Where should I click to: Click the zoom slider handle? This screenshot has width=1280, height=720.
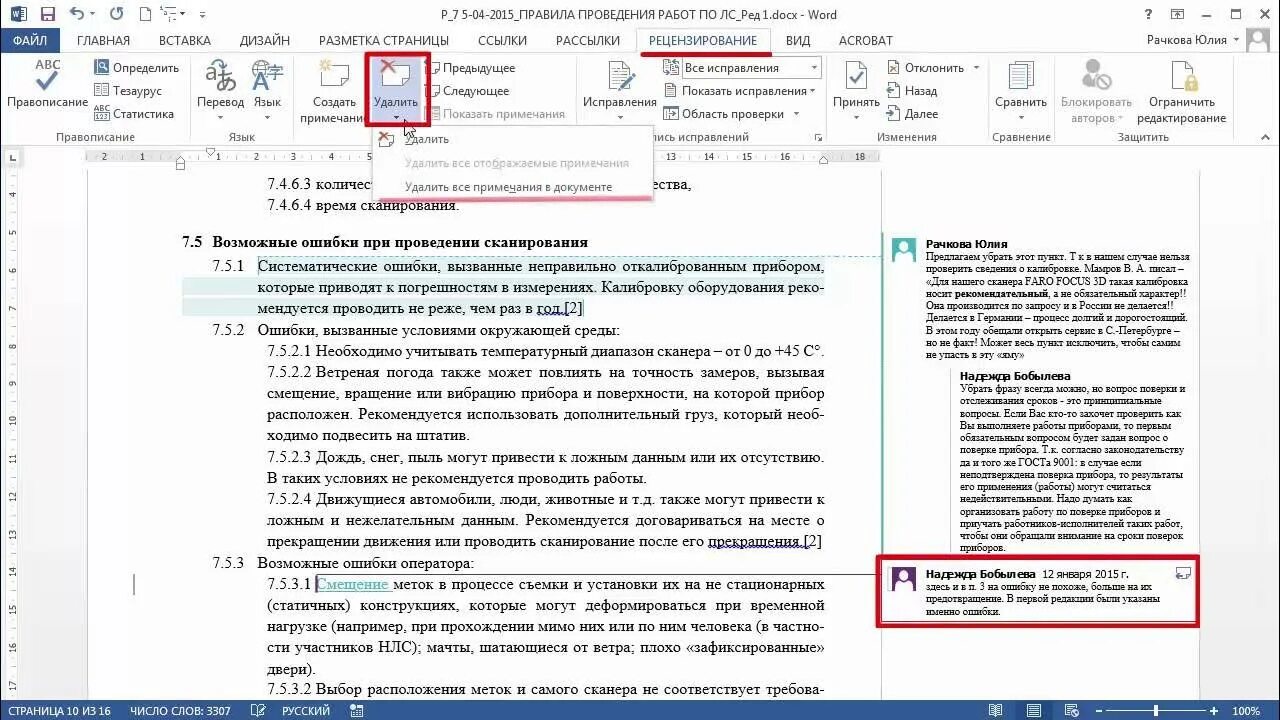point(1156,711)
